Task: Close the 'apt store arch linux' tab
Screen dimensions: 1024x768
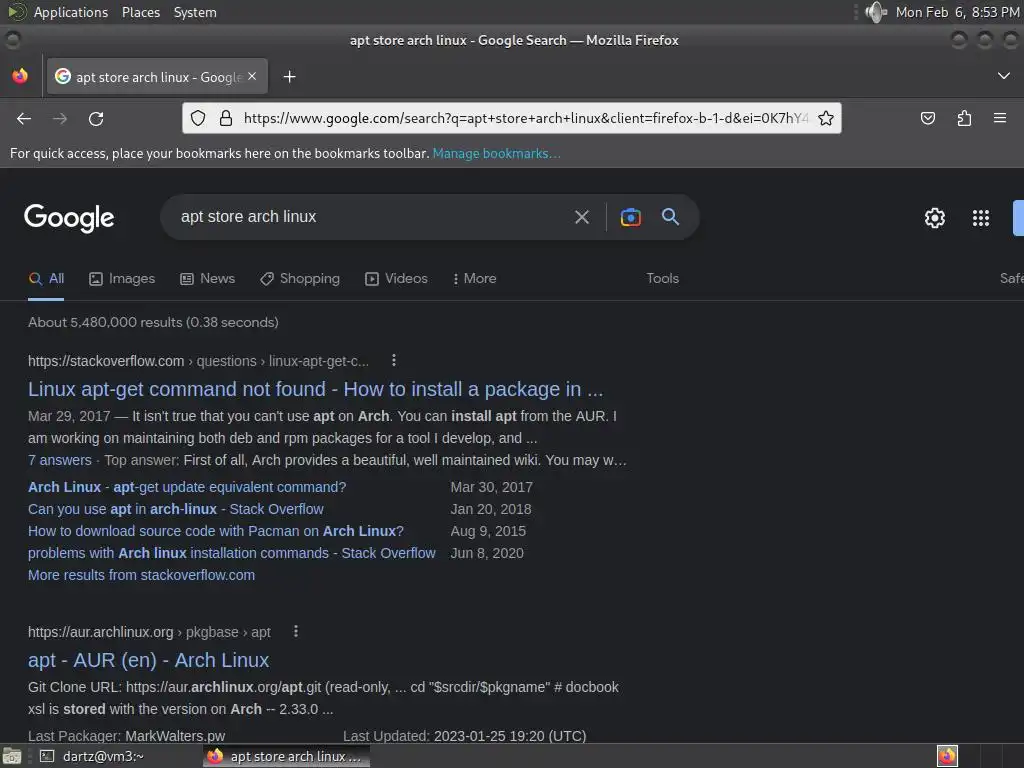Action: (252, 76)
